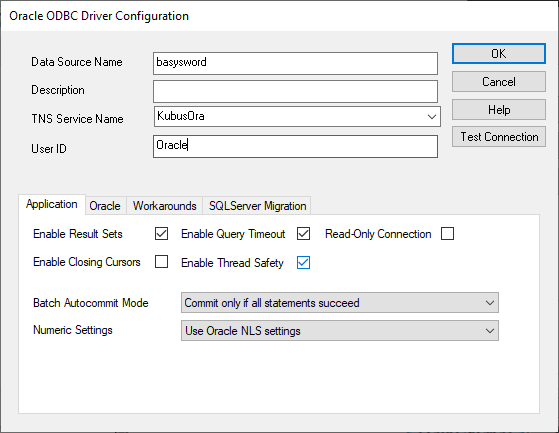Viewport: 559px width, 433px height.
Task: Click the Numeric Settings label
Action: (73, 330)
